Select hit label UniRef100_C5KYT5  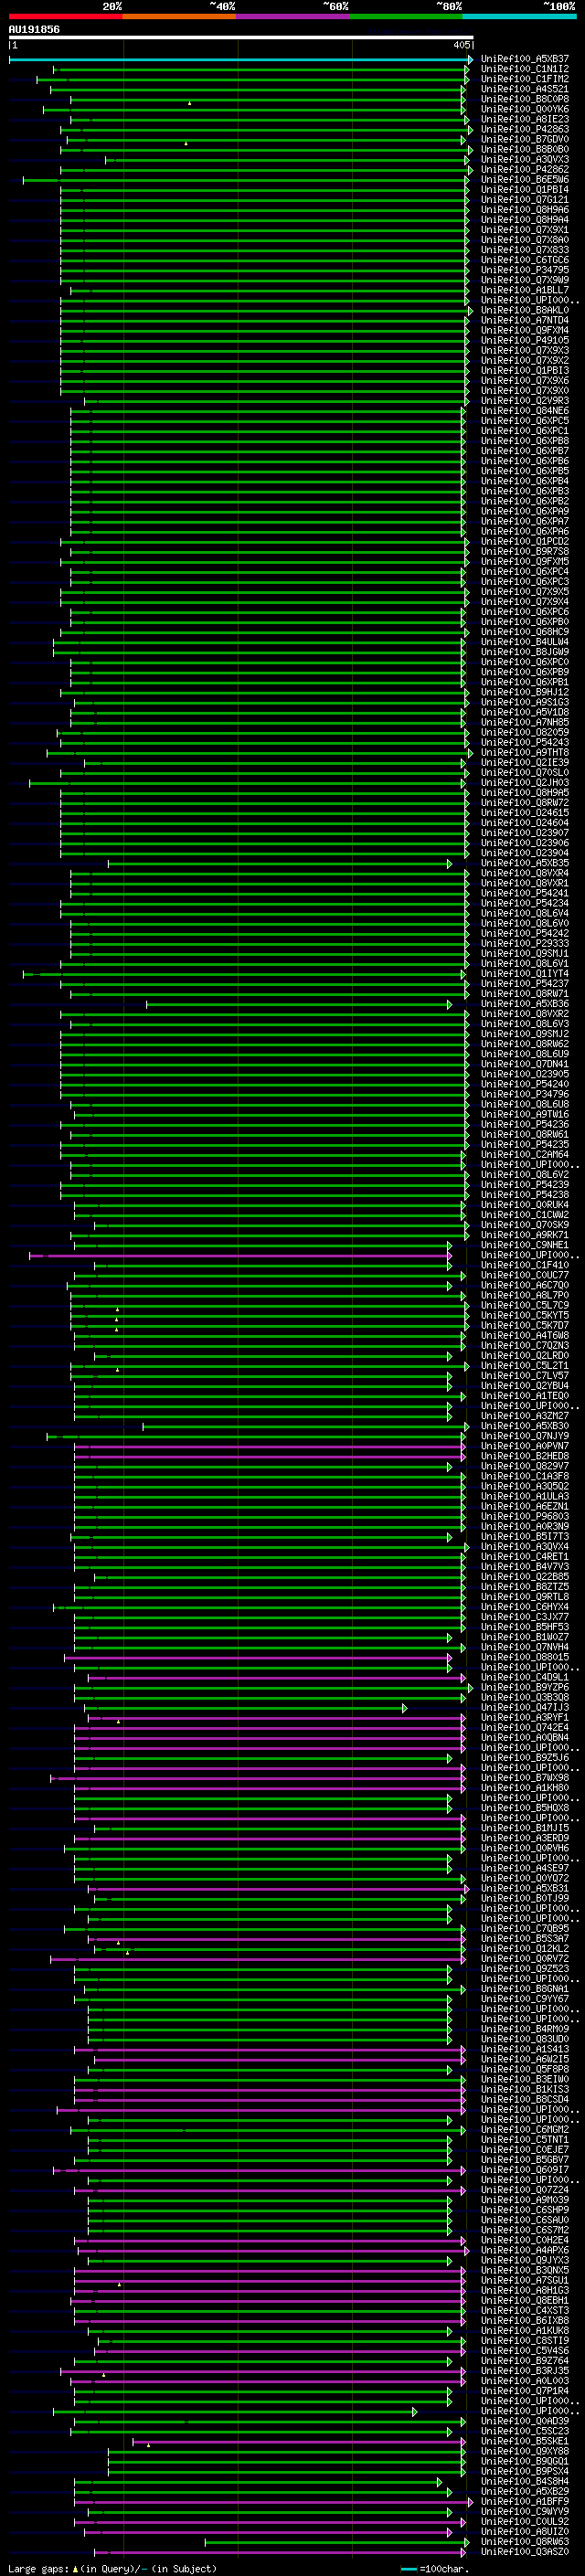pyautogui.click(x=525, y=1315)
